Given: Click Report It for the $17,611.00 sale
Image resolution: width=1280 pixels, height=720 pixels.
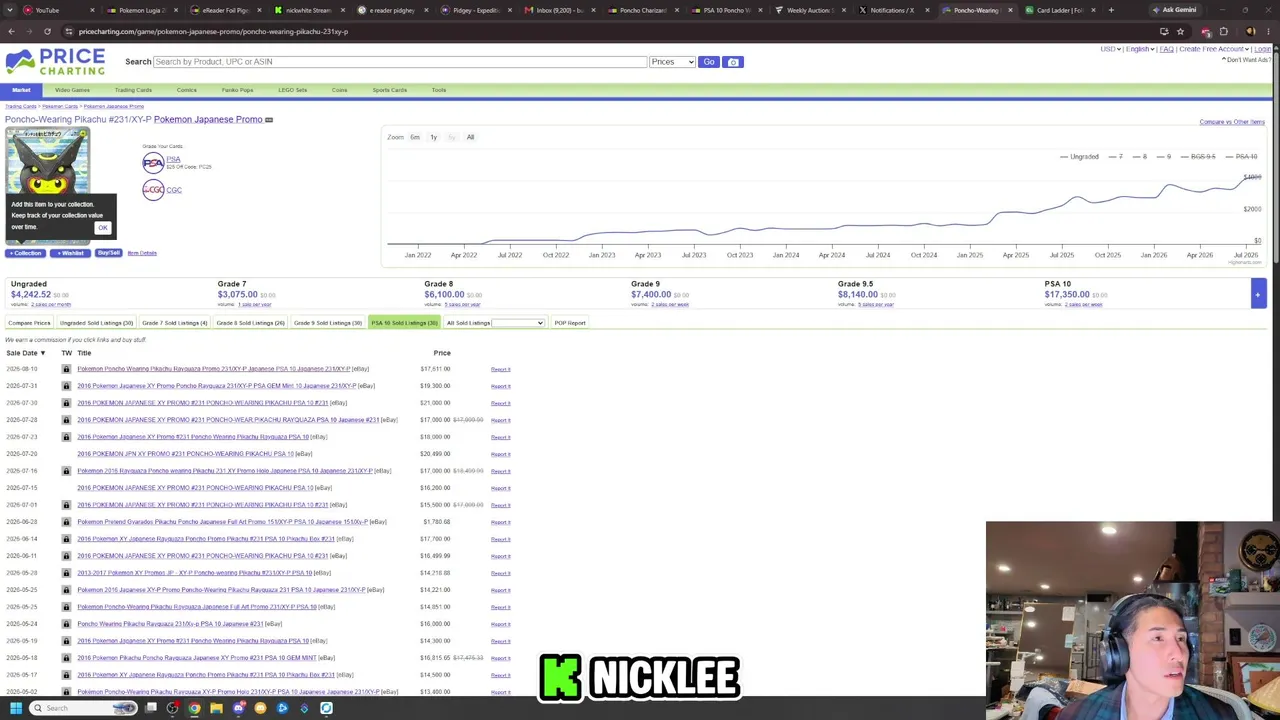Looking at the screenshot, I should click(500, 370).
